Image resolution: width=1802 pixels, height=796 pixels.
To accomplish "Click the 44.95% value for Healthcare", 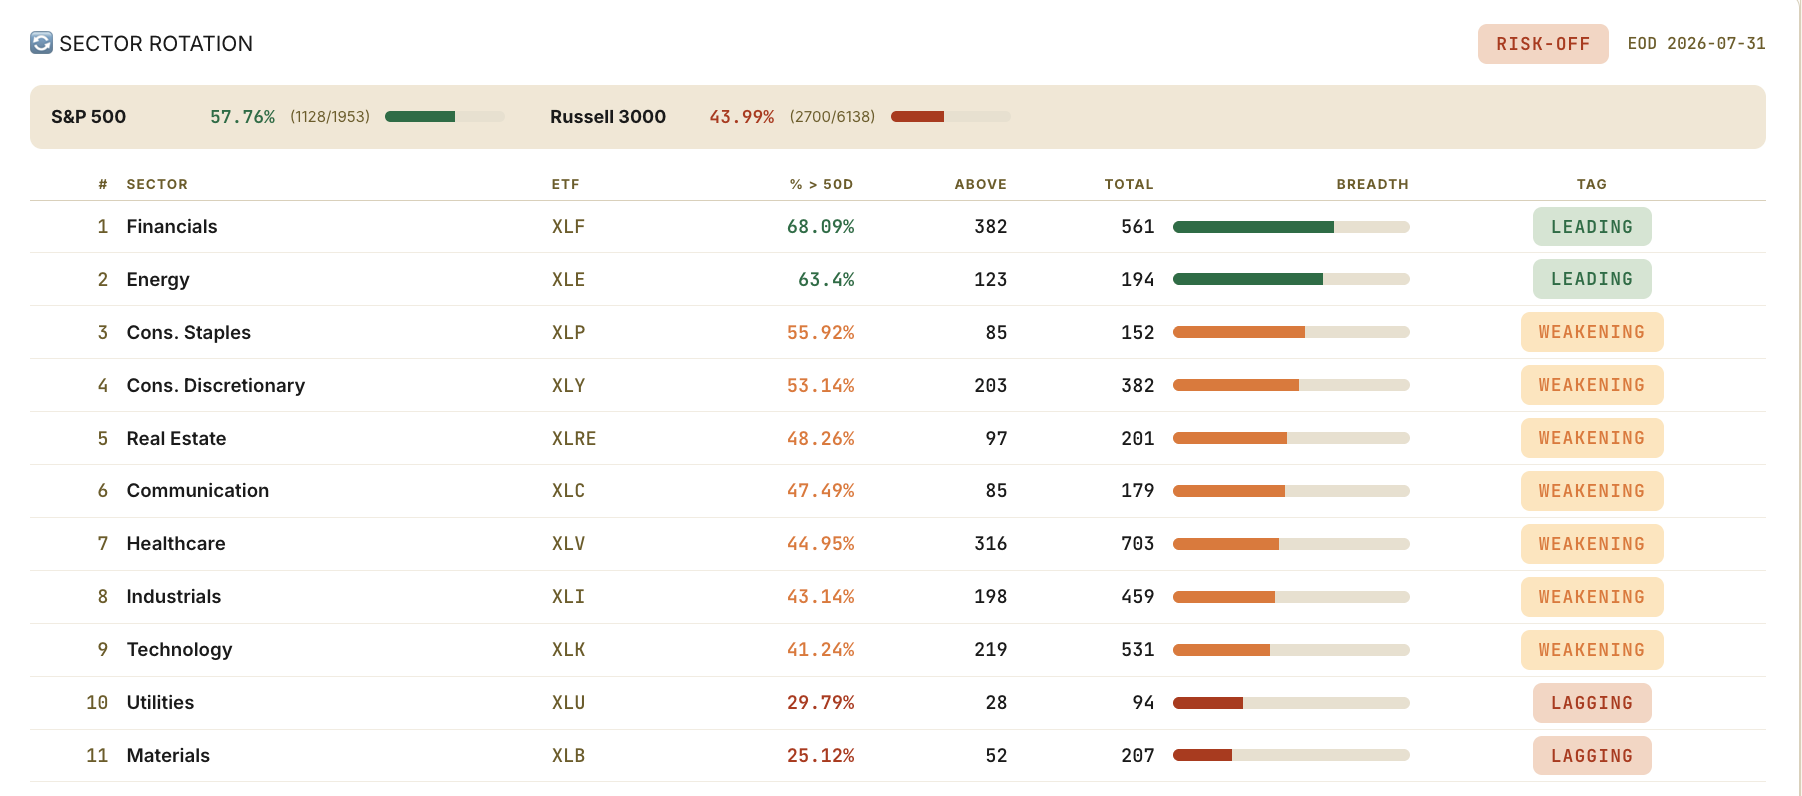I will 821,544.
